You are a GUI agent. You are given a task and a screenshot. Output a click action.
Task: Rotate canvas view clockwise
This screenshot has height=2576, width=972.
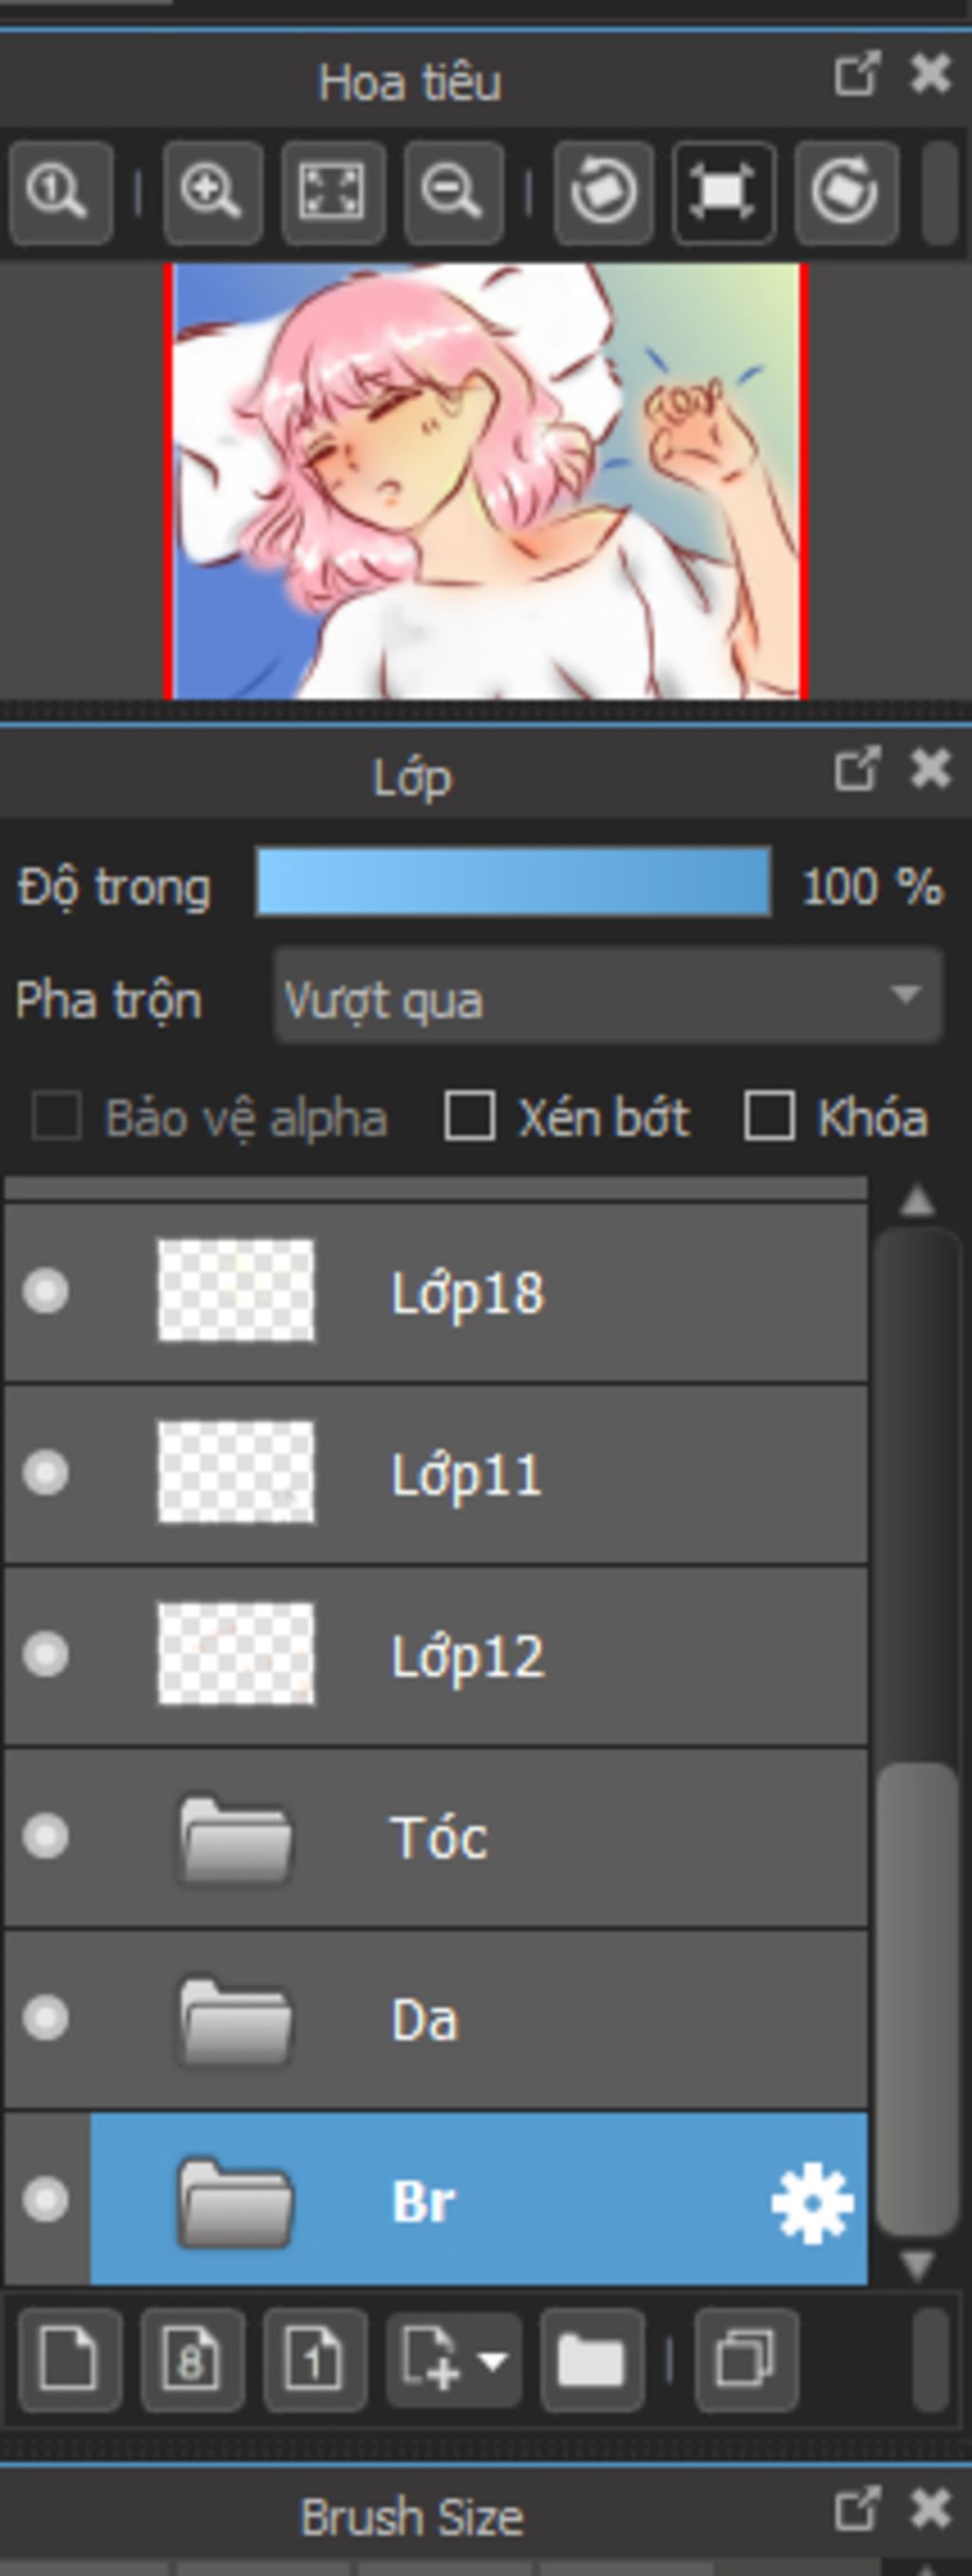click(845, 192)
